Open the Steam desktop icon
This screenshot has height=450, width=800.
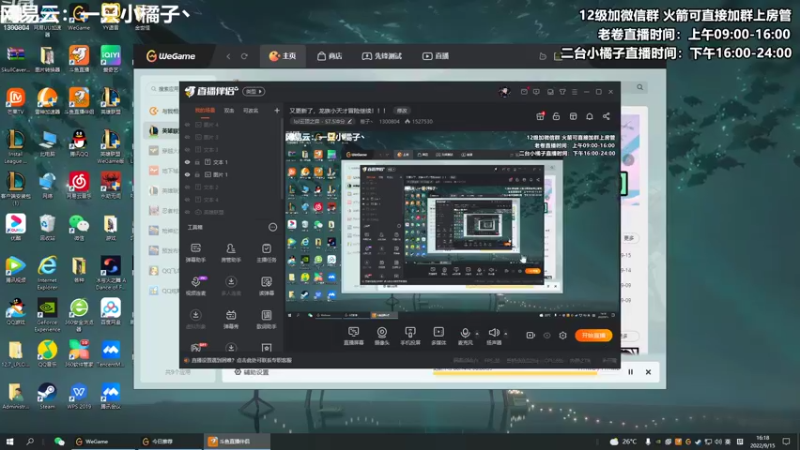(47, 396)
